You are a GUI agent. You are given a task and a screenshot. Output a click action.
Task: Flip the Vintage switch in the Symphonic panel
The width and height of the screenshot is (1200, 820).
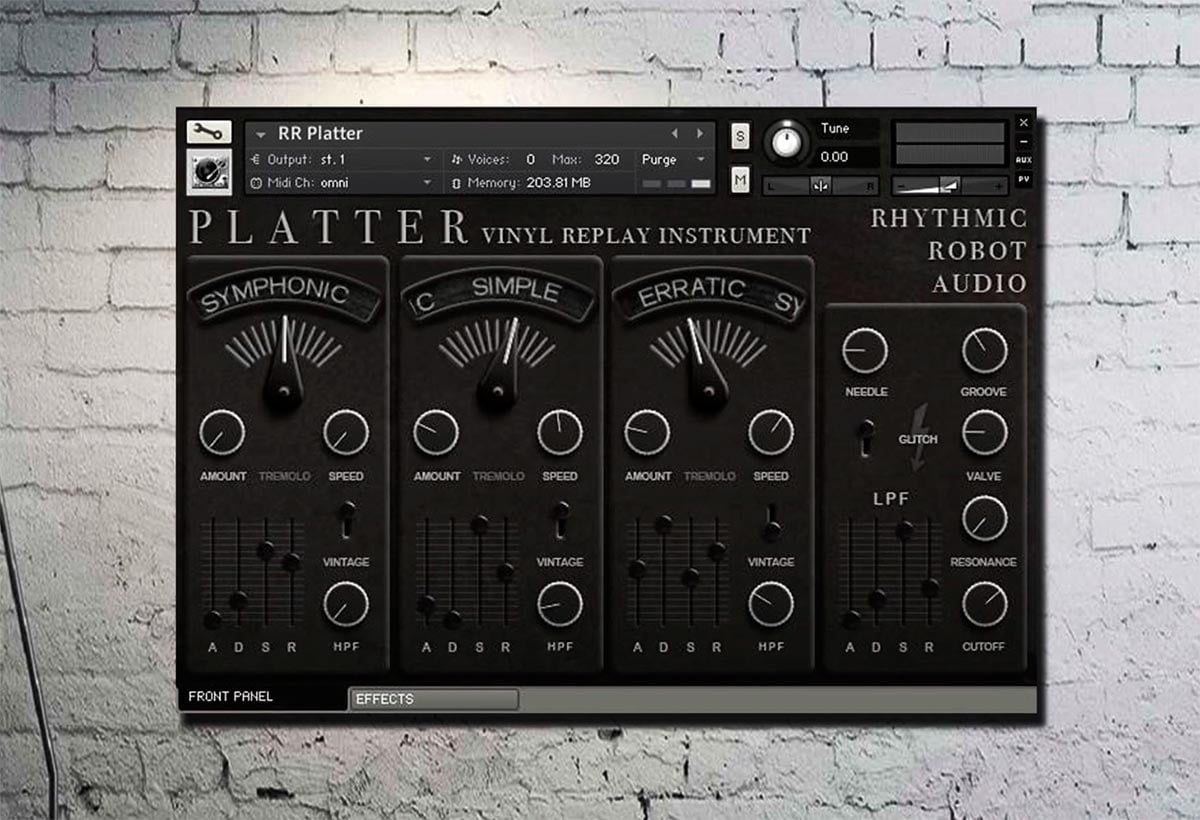pos(346,519)
